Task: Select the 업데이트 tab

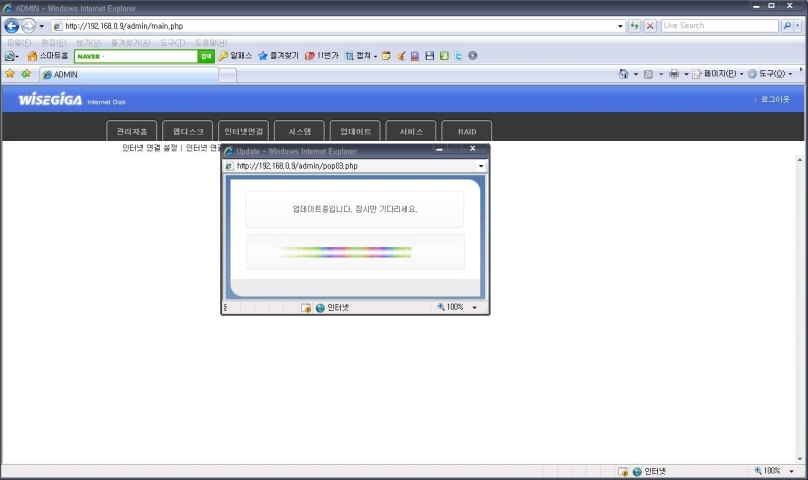Action: click(355, 131)
